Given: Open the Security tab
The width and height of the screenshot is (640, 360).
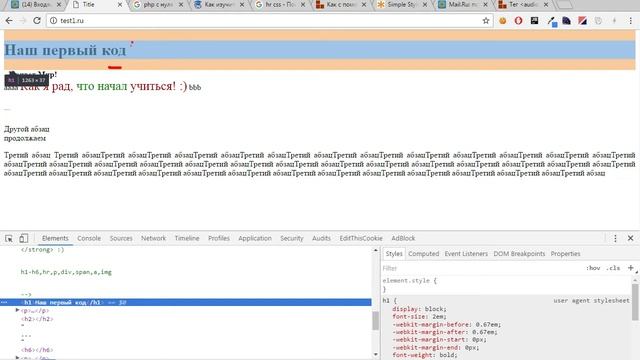Looking at the screenshot, I should [x=292, y=238].
